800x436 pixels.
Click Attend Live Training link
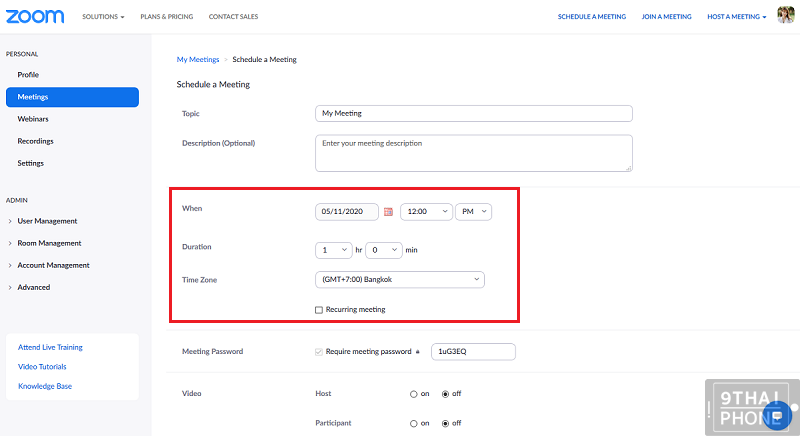[50, 347]
